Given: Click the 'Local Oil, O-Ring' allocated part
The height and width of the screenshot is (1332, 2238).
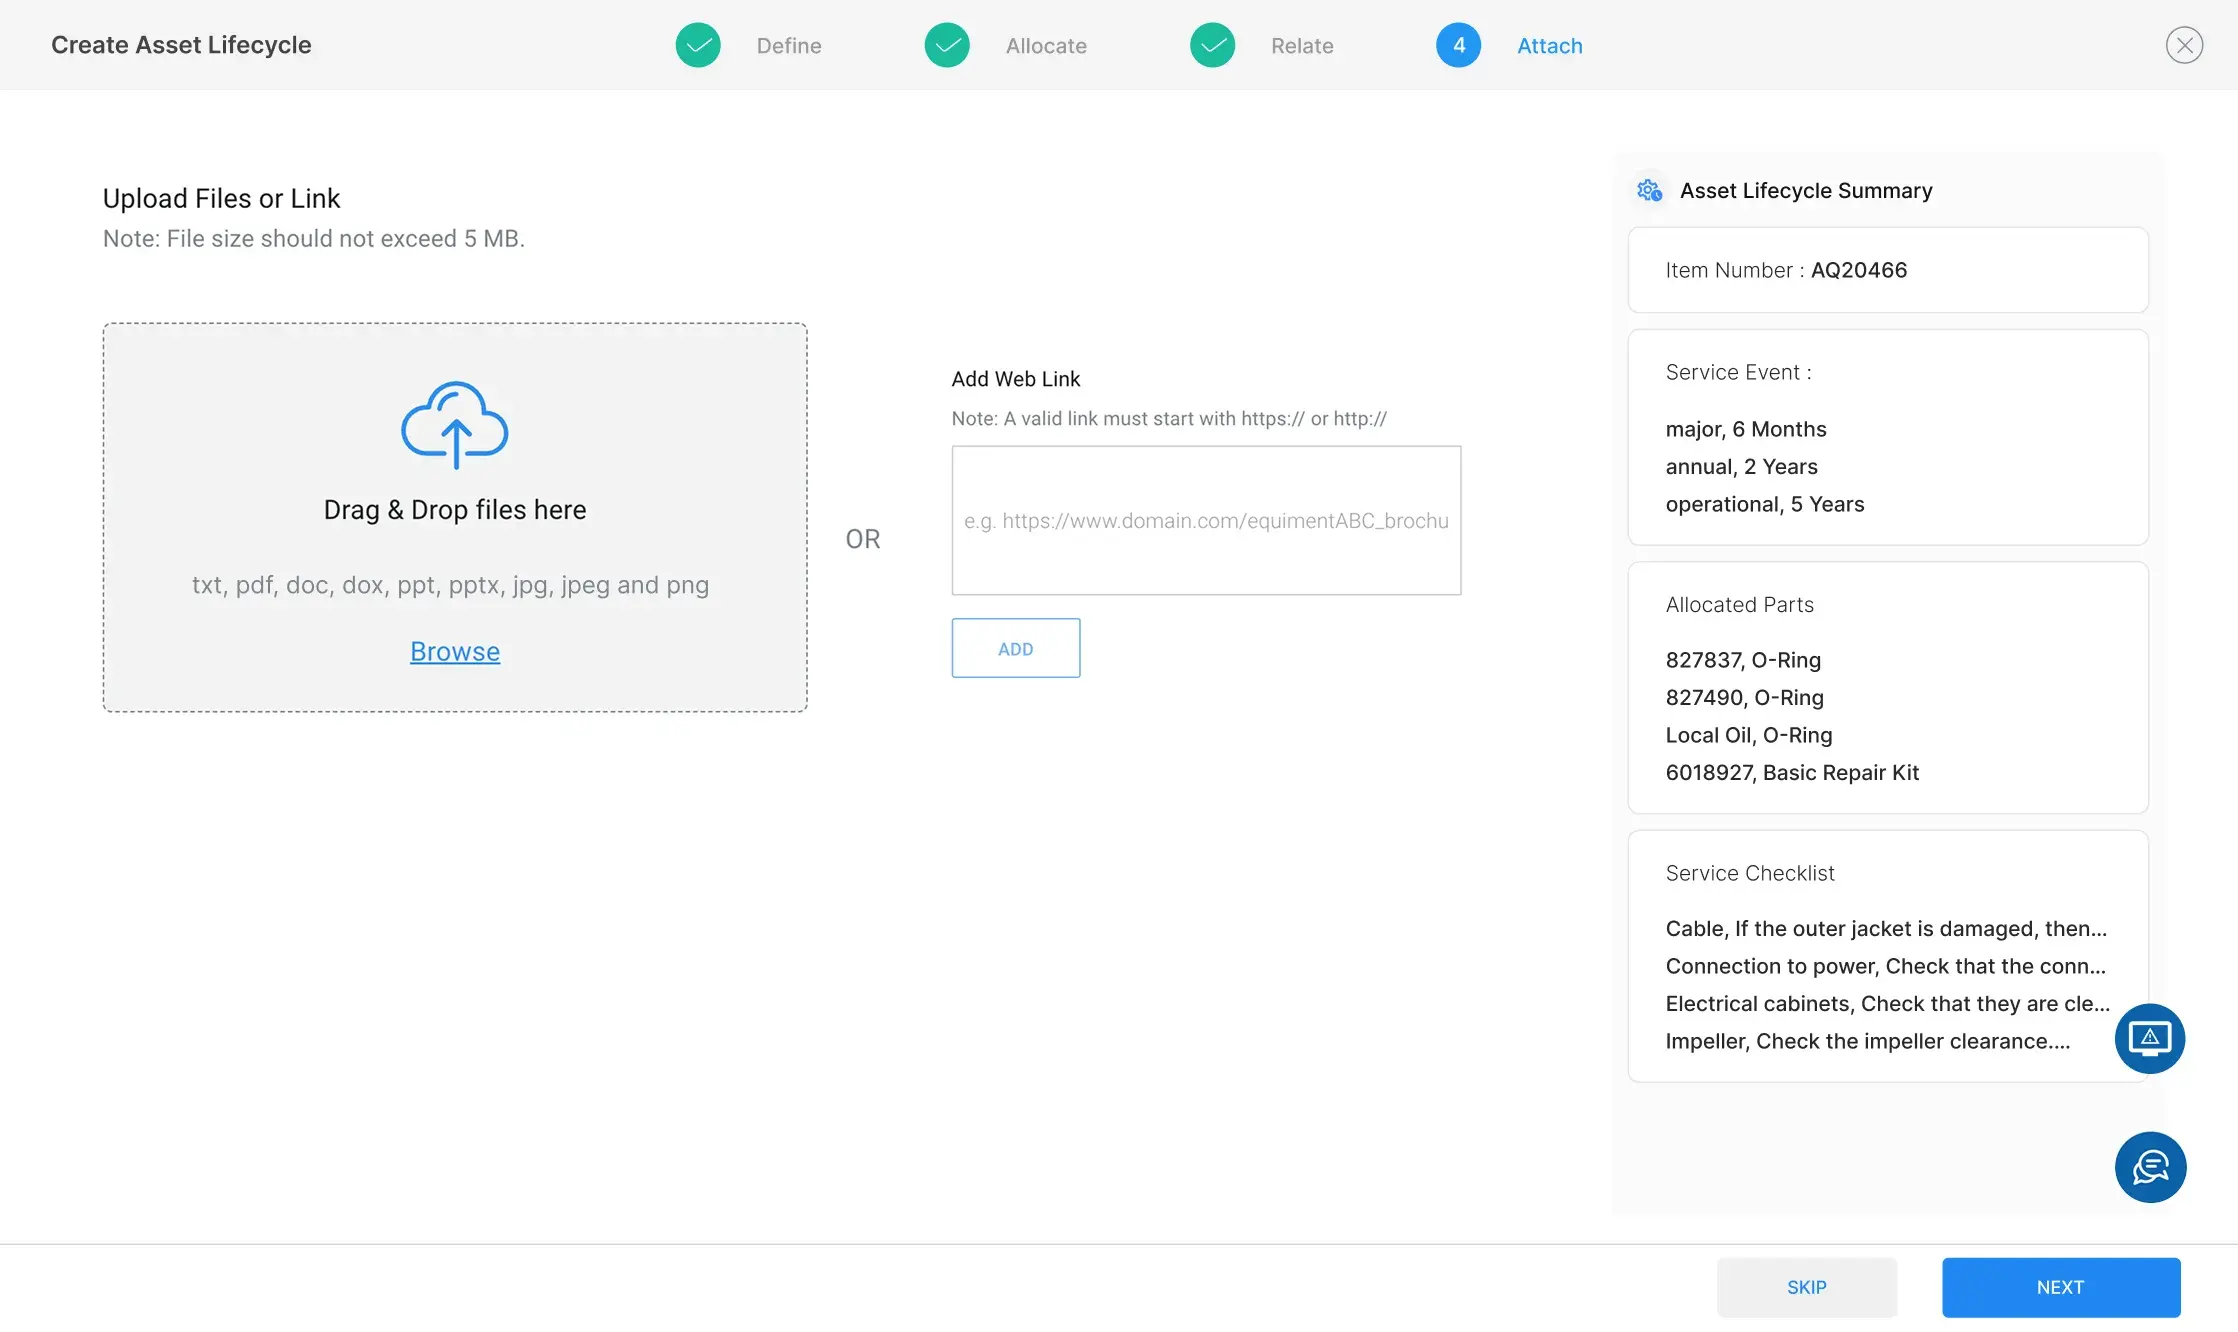Looking at the screenshot, I should [1749, 735].
